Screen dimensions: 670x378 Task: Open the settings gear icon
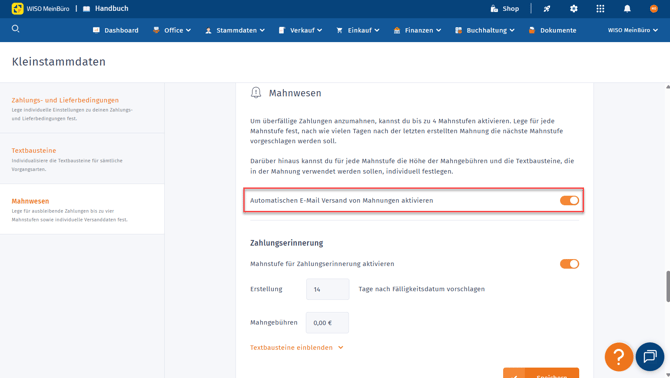pos(573,9)
